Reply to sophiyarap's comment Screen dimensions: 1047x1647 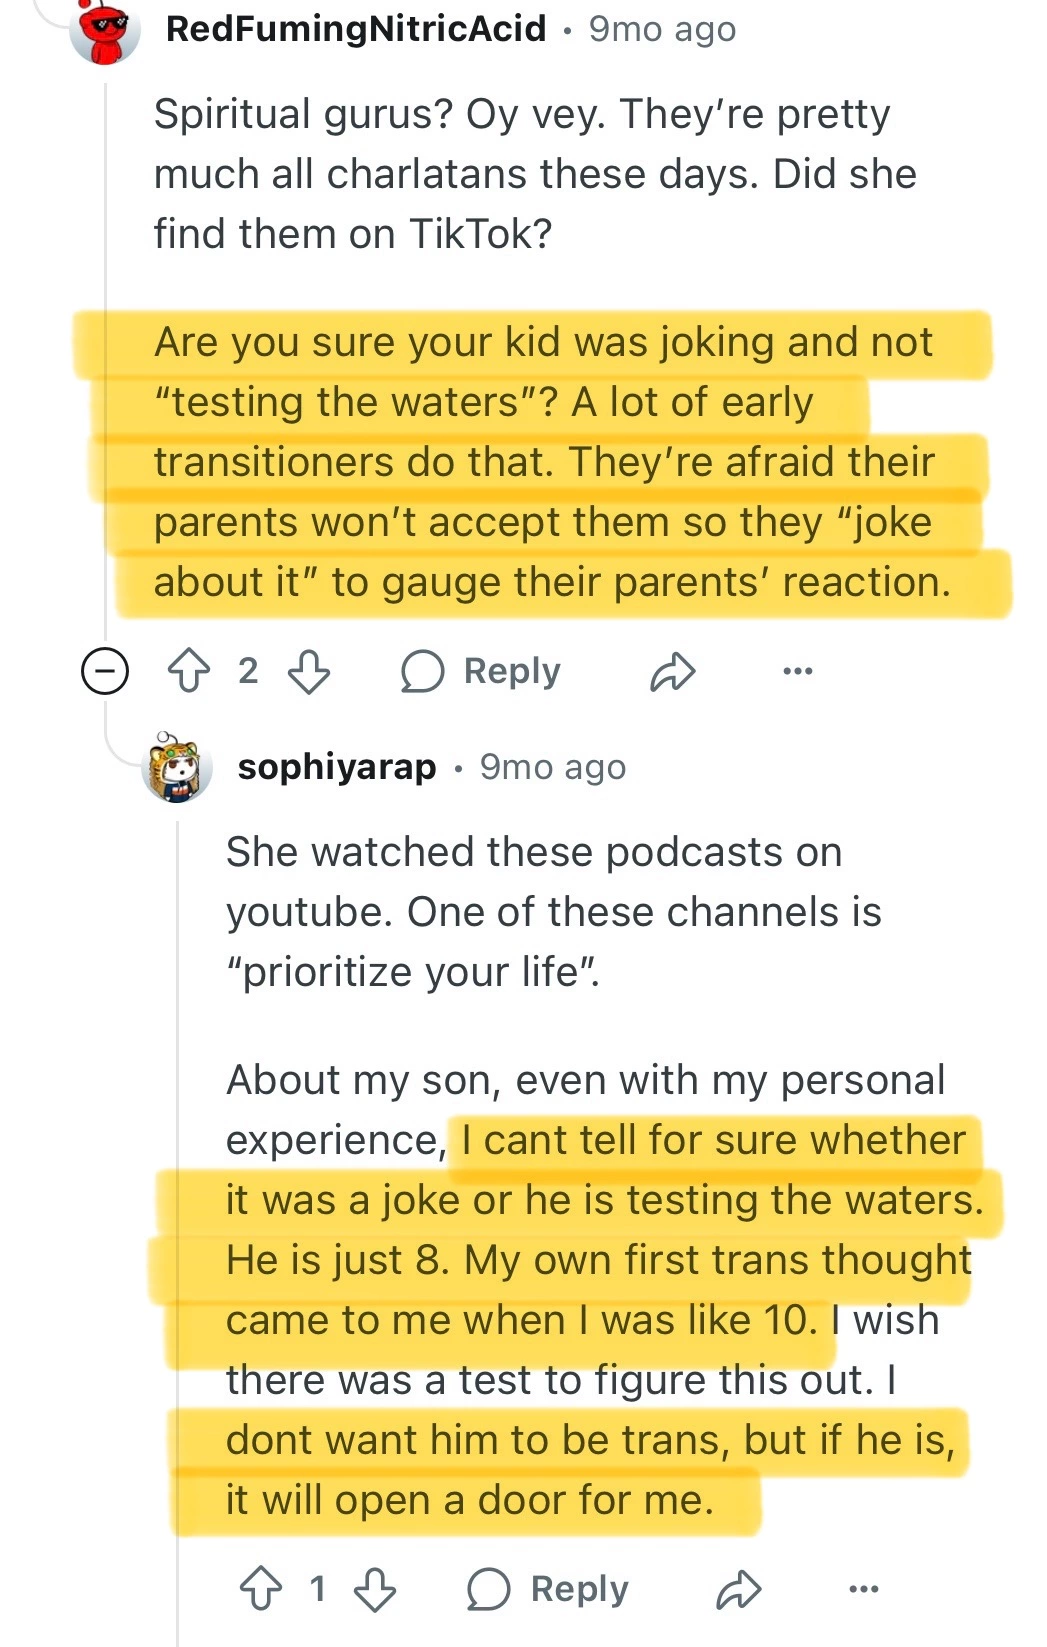tap(548, 1589)
